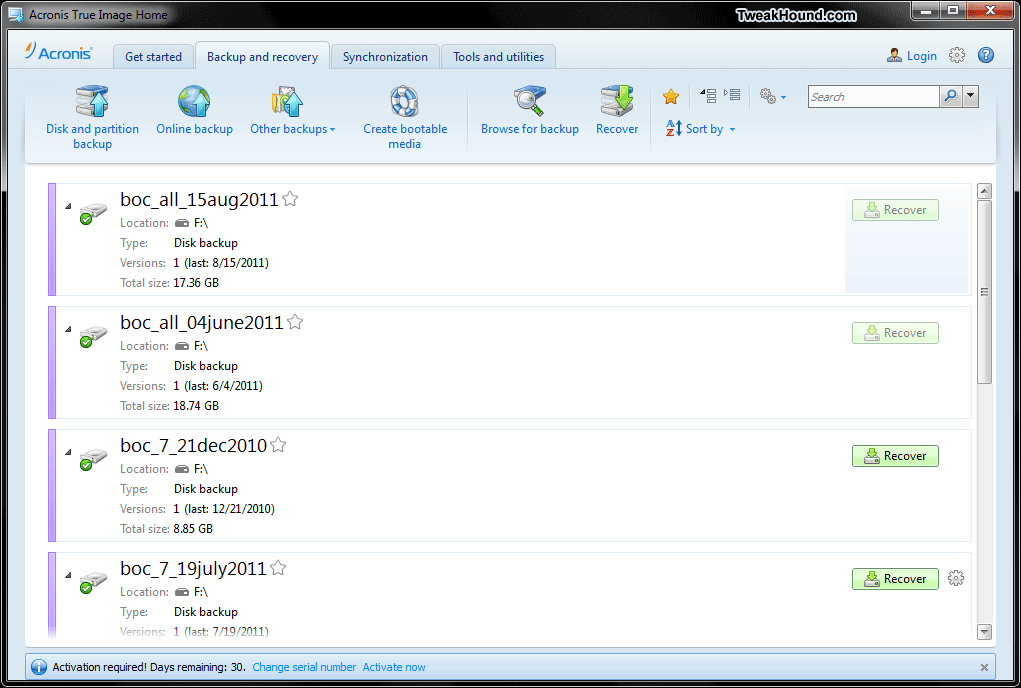This screenshot has height=688, width=1021.
Task: Click the Acronis logo
Action: [x=59, y=52]
